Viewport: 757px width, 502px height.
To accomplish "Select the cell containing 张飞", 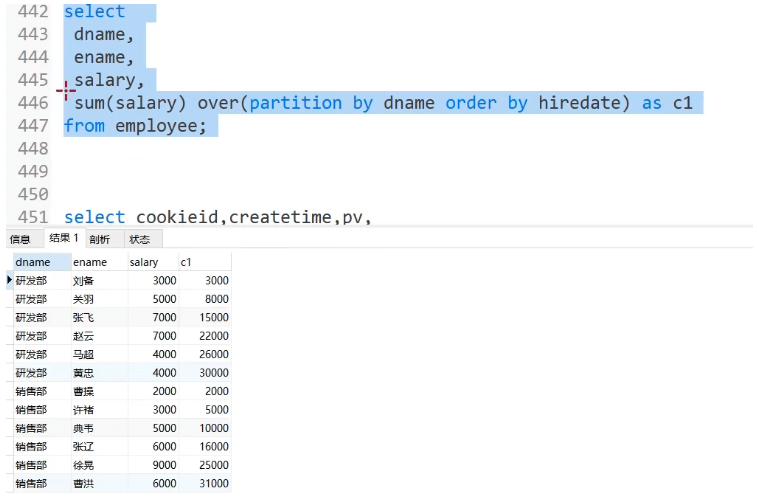I will (99, 318).
